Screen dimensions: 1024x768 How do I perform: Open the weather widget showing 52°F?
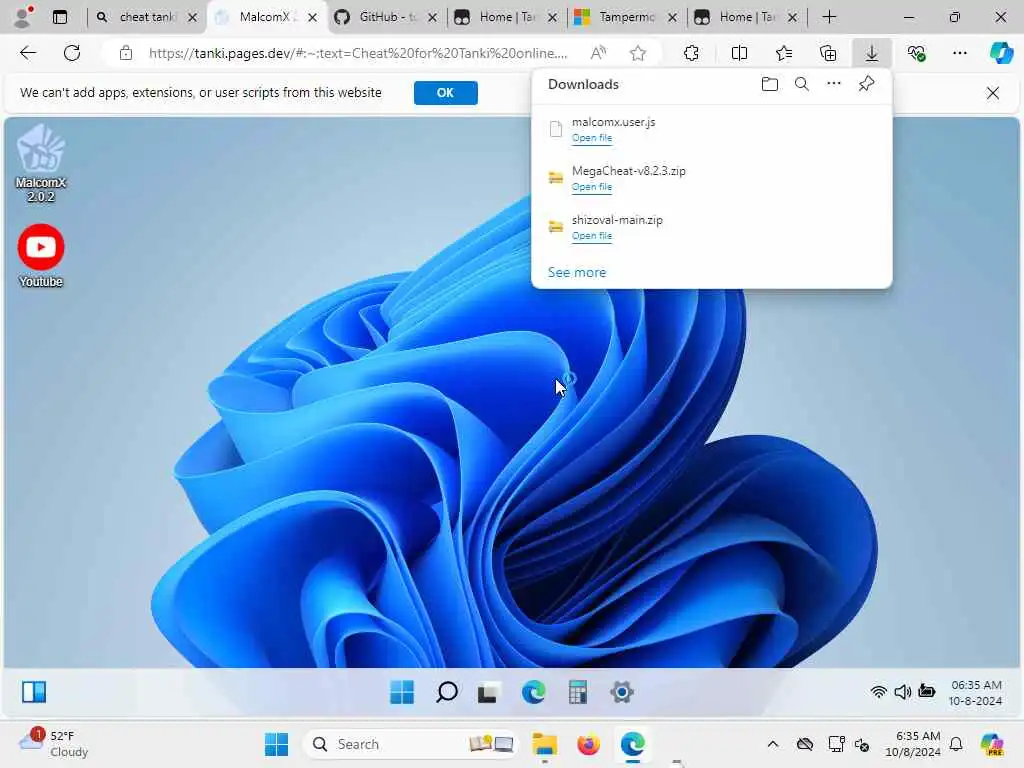pos(52,743)
